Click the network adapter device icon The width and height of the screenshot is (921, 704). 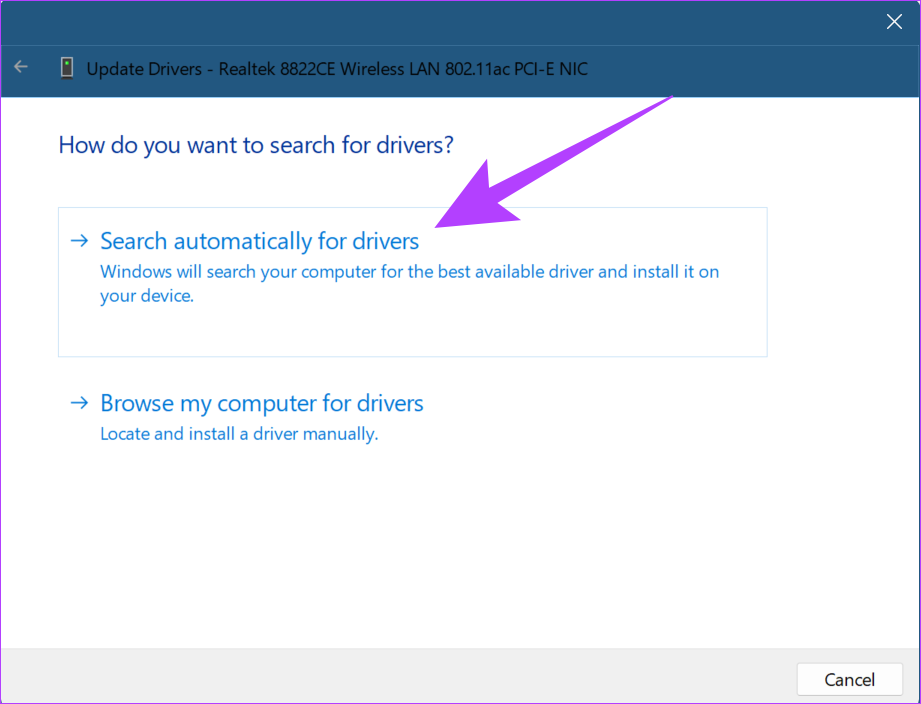(x=67, y=68)
